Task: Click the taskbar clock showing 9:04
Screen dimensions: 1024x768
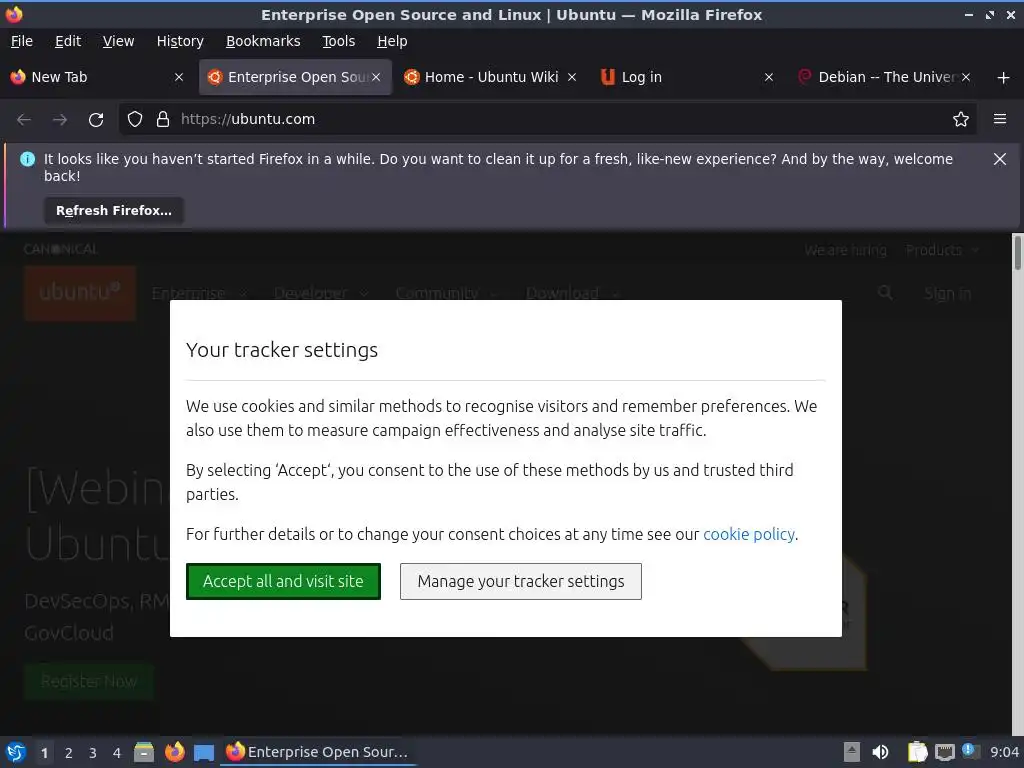Action: click(1004, 752)
